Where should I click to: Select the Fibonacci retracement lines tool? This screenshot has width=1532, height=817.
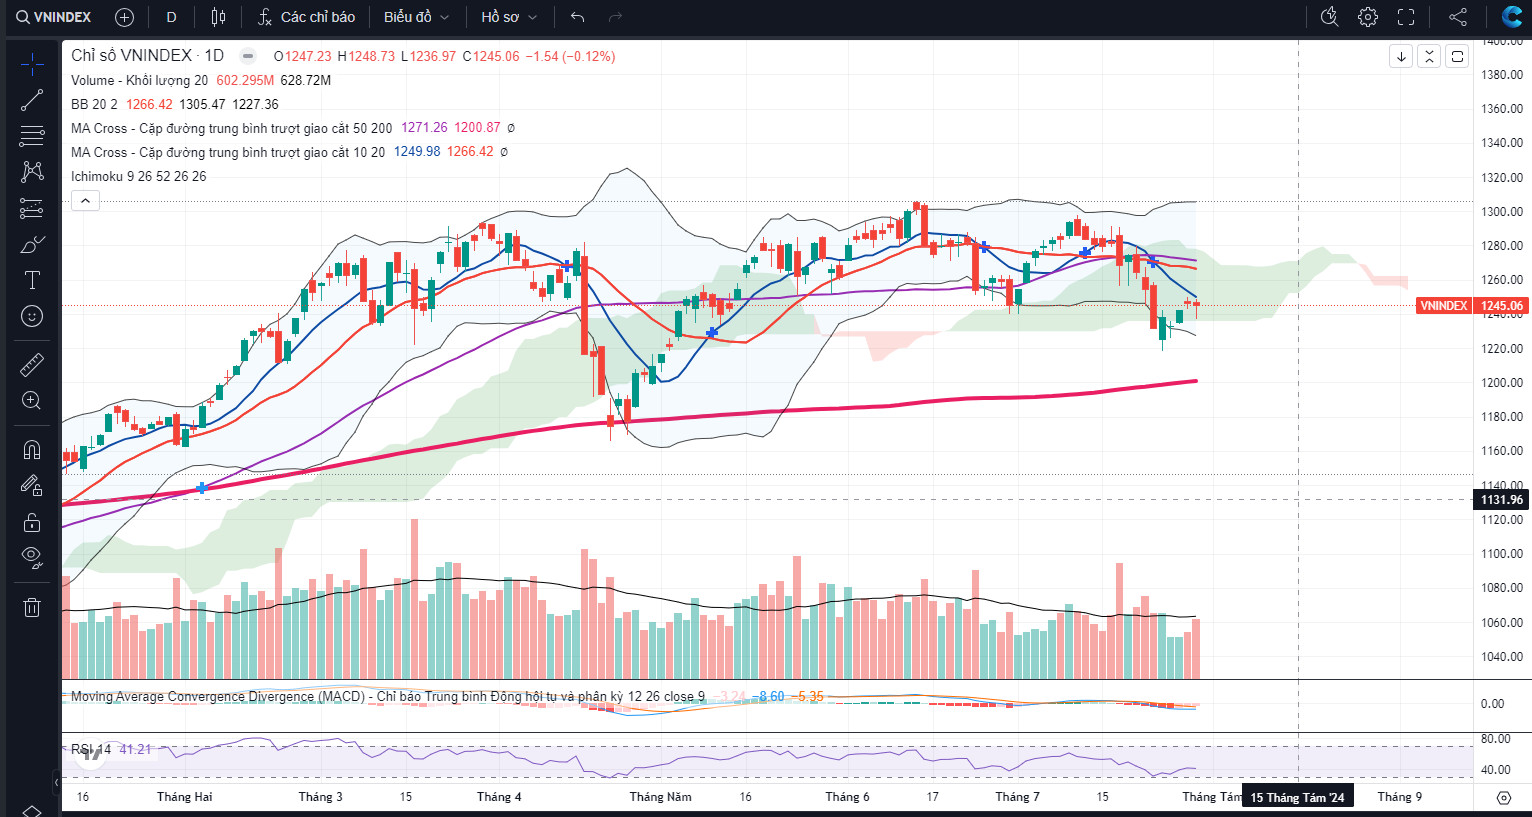coord(32,136)
